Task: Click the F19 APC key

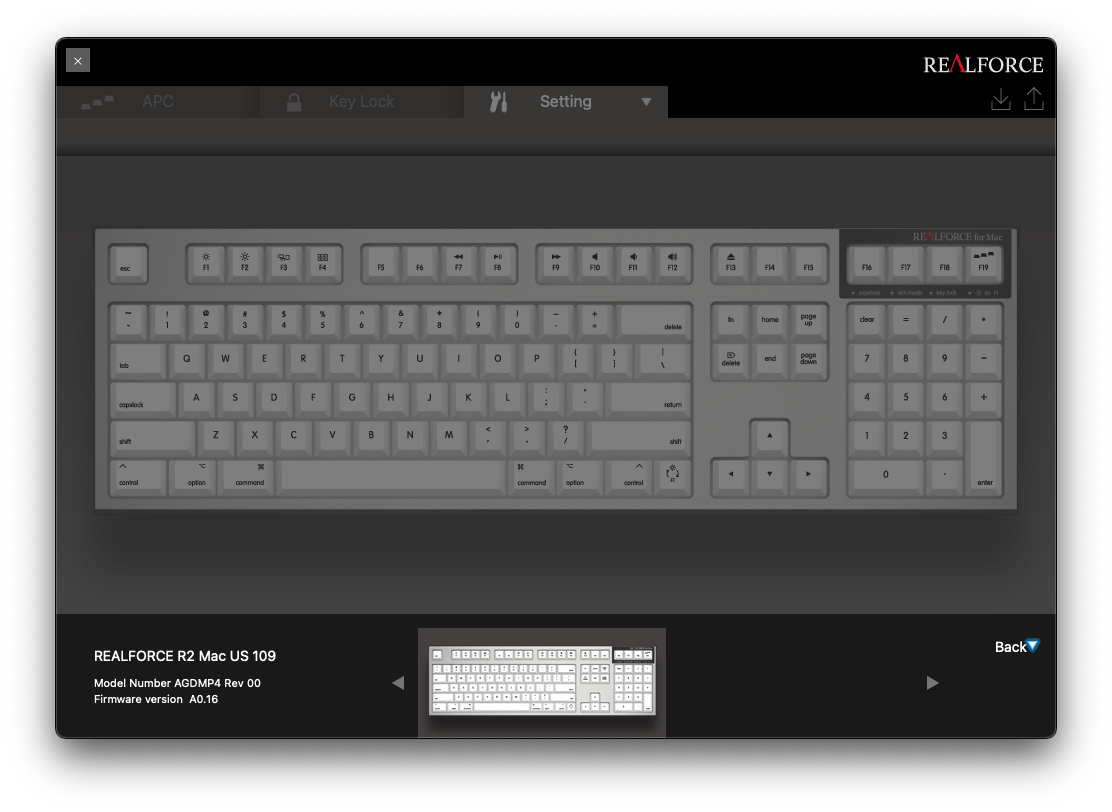Action: coord(984,264)
